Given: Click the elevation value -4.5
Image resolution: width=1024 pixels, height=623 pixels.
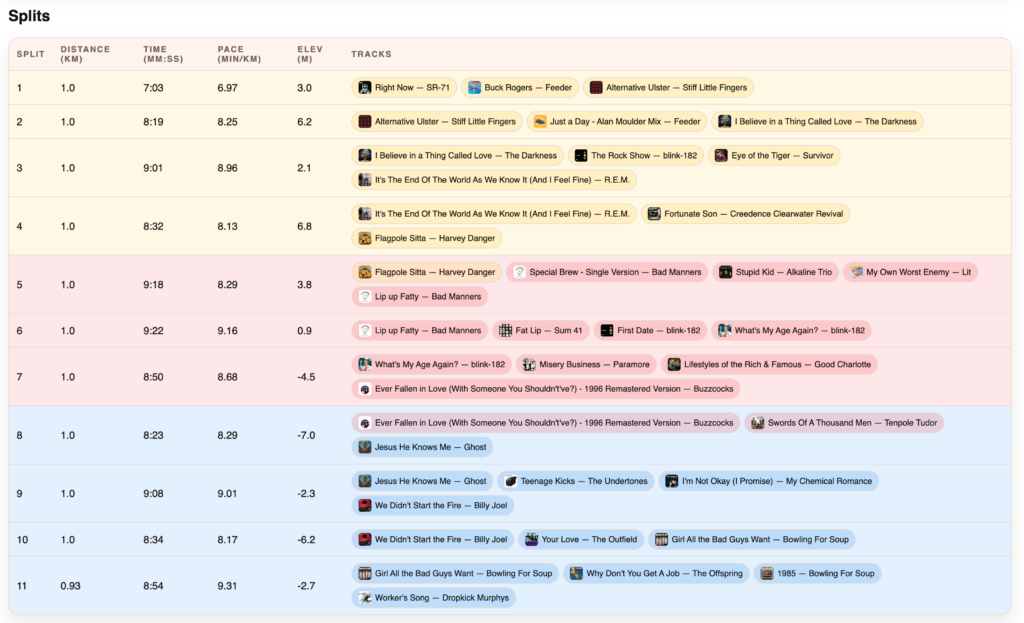Looking at the screenshot, I should [306, 377].
